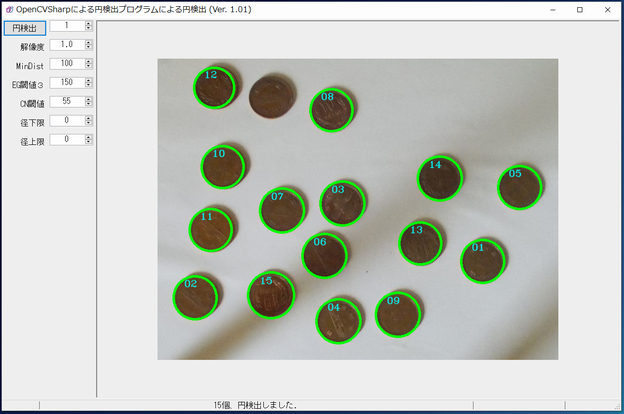
Task: Click the EG閾値3 label
Action: point(28,85)
